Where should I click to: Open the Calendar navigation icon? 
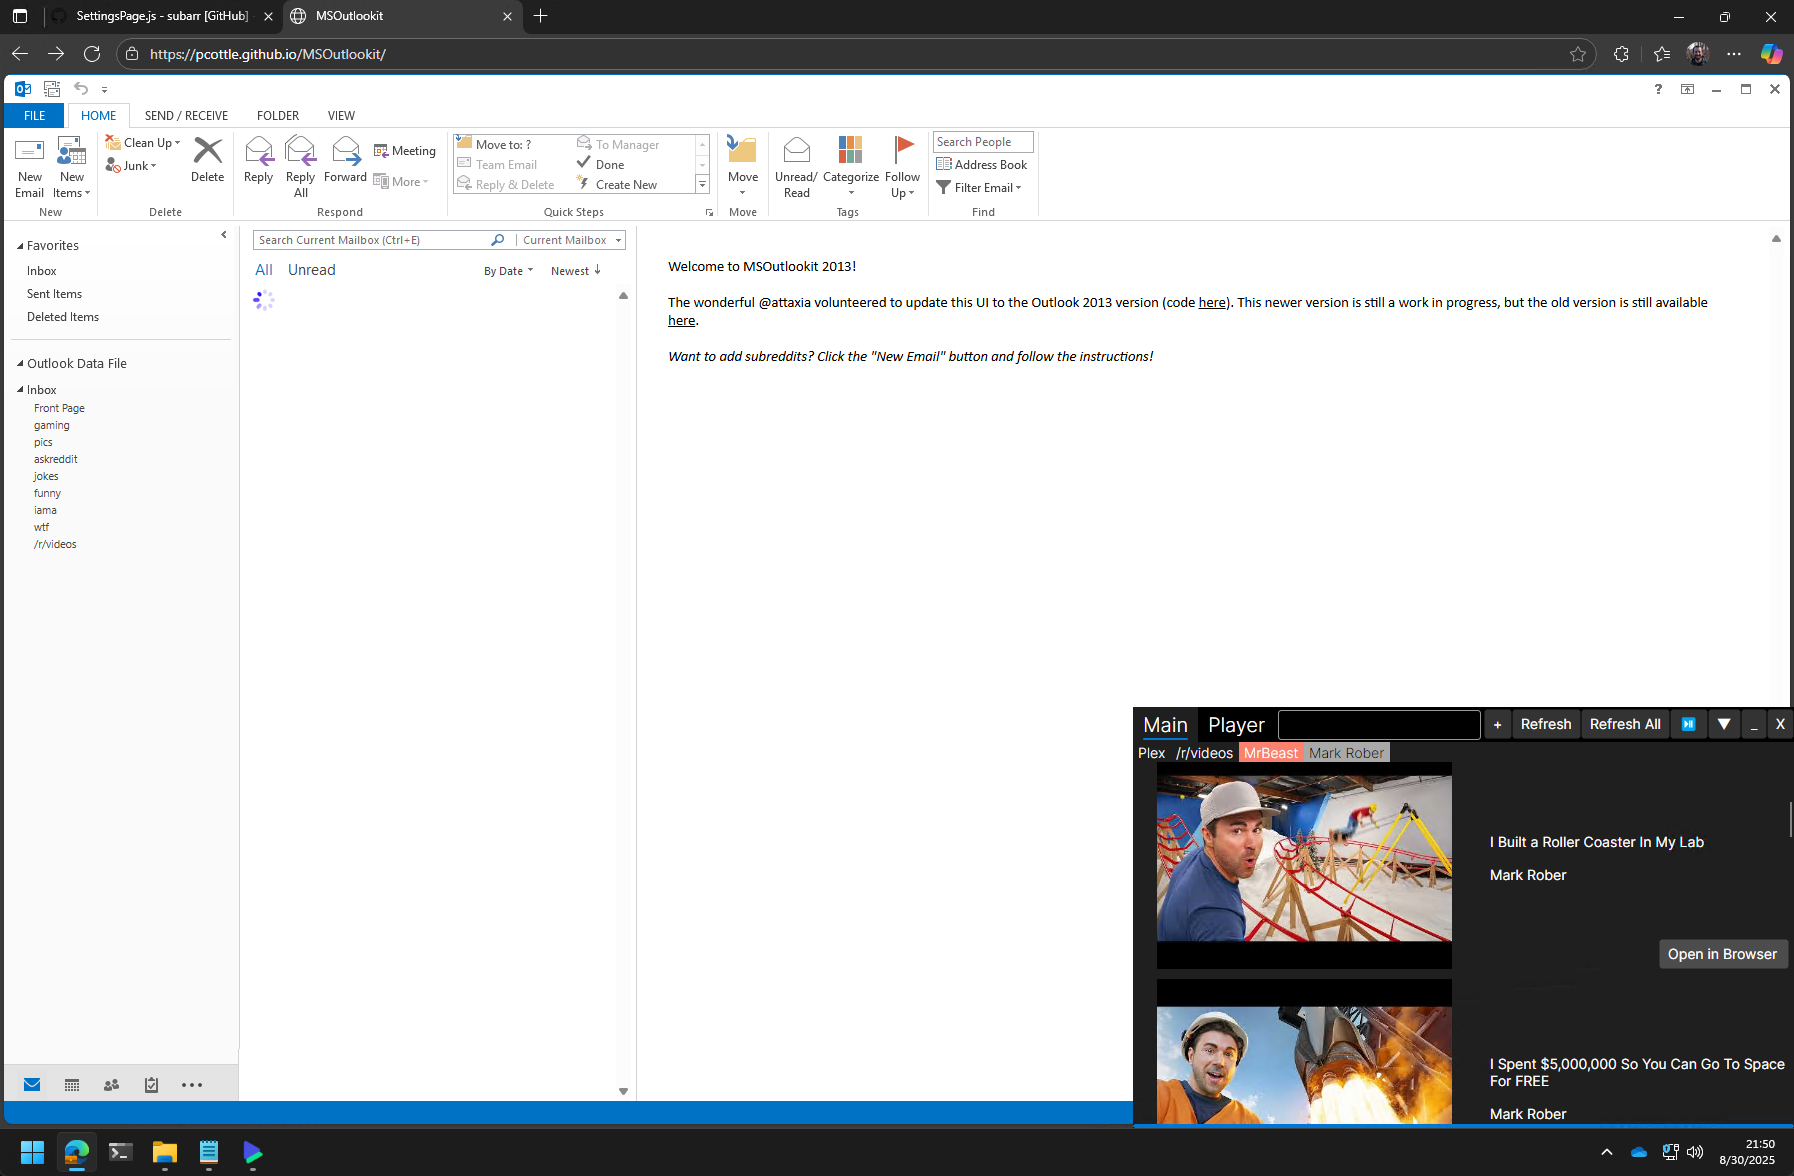(72, 1085)
